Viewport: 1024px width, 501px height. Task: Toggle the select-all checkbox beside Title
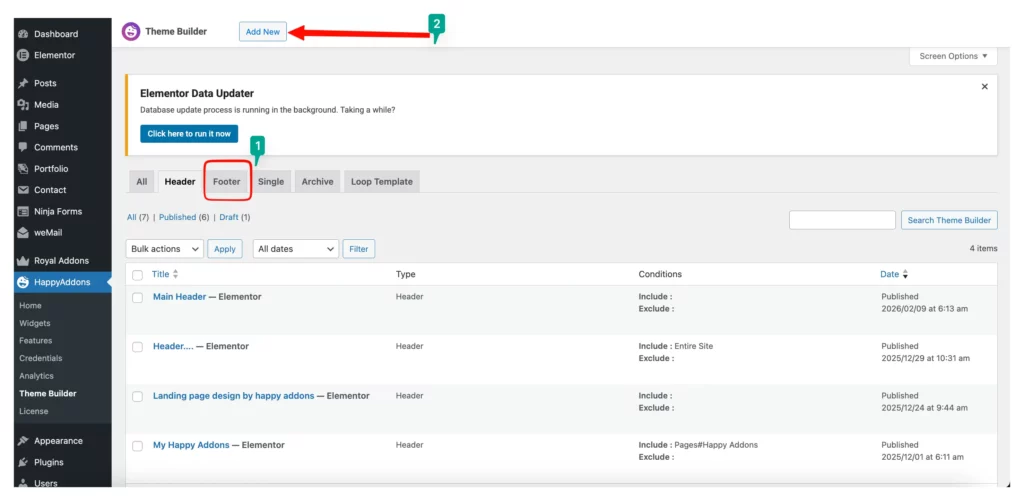tap(138, 275)
